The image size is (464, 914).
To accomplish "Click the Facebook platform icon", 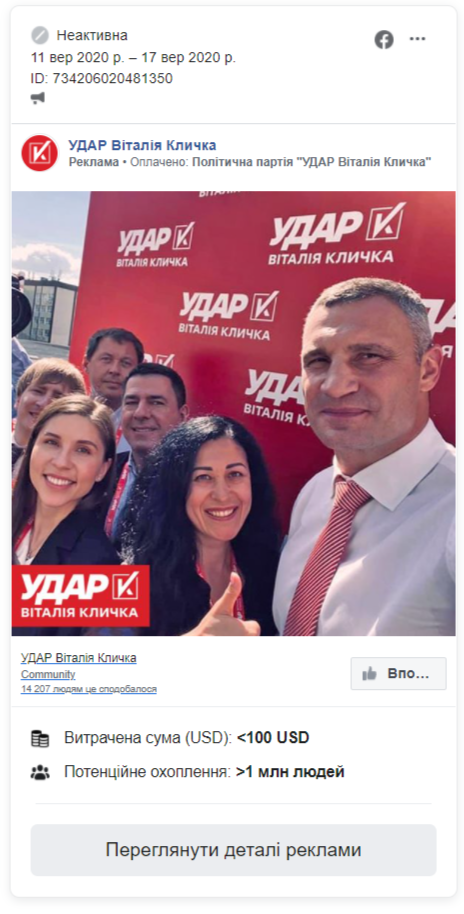I will [384, 40].
